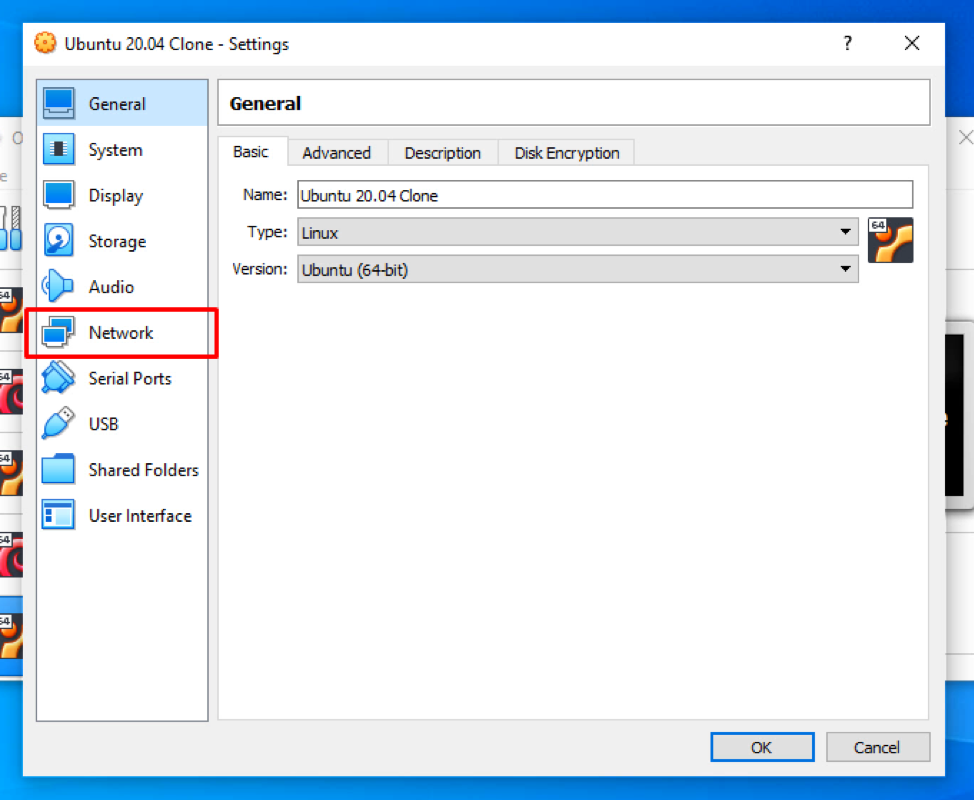Click the System chip icon
The image size is (974, 800).
(59, 149)
